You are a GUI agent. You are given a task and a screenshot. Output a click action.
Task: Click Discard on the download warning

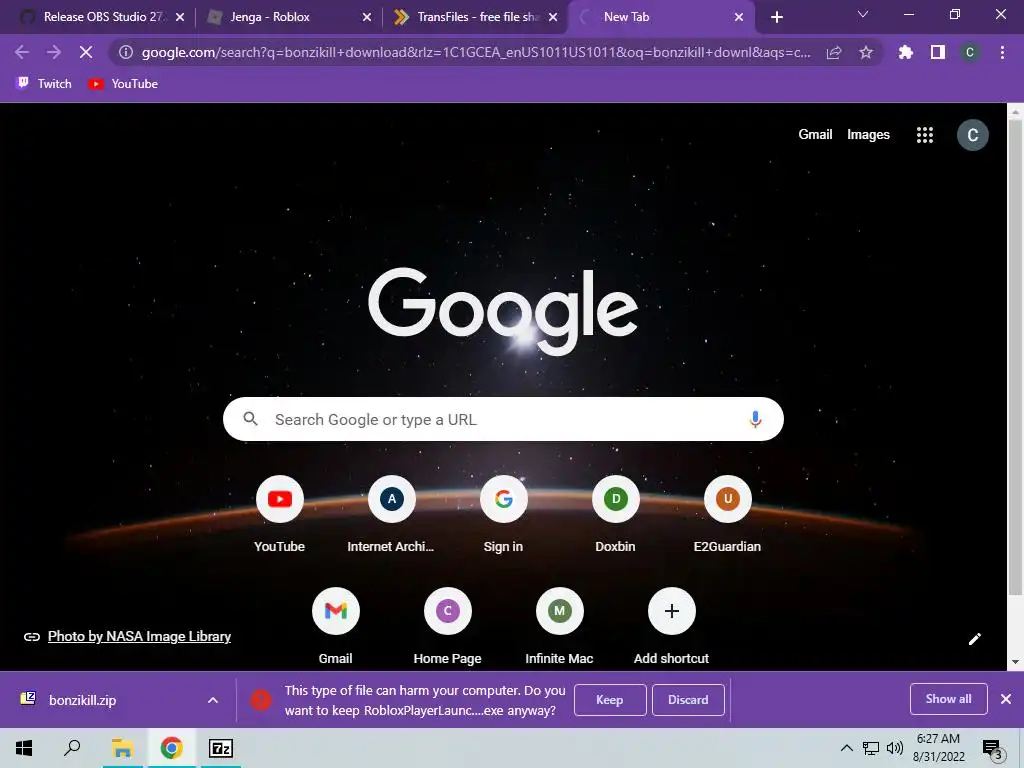[688, 700]
